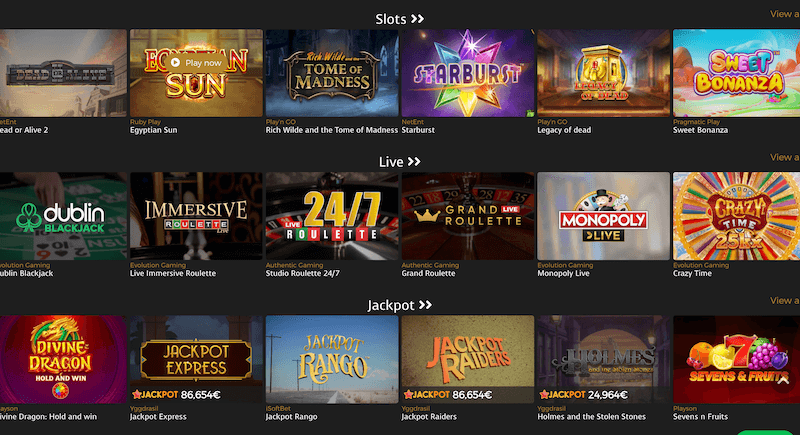Open the 24/7 Roulette thumbnail

(x=332, y=216)
